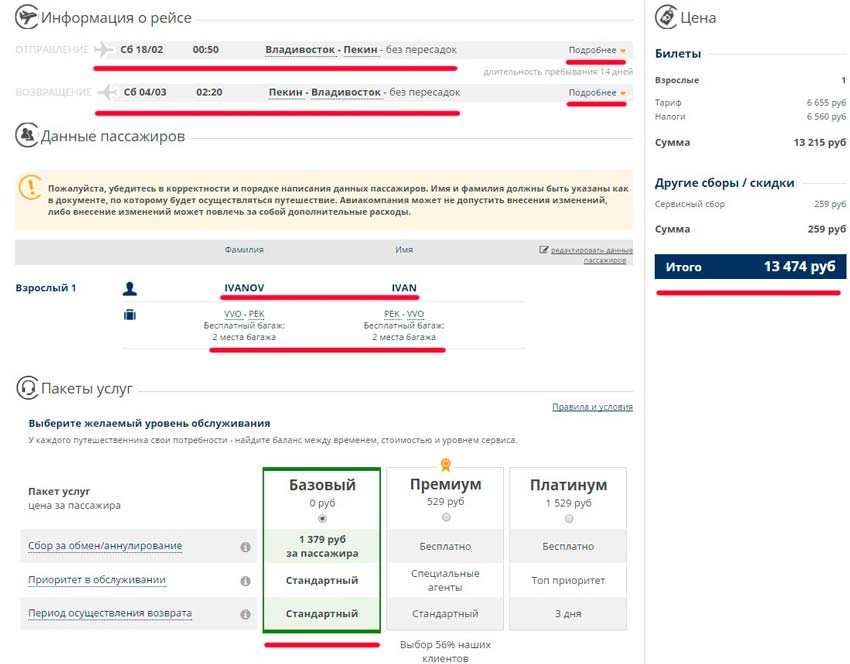Select the Премиум package radio button
Viewport: 850px width, 664px height.
click(445, 518)
